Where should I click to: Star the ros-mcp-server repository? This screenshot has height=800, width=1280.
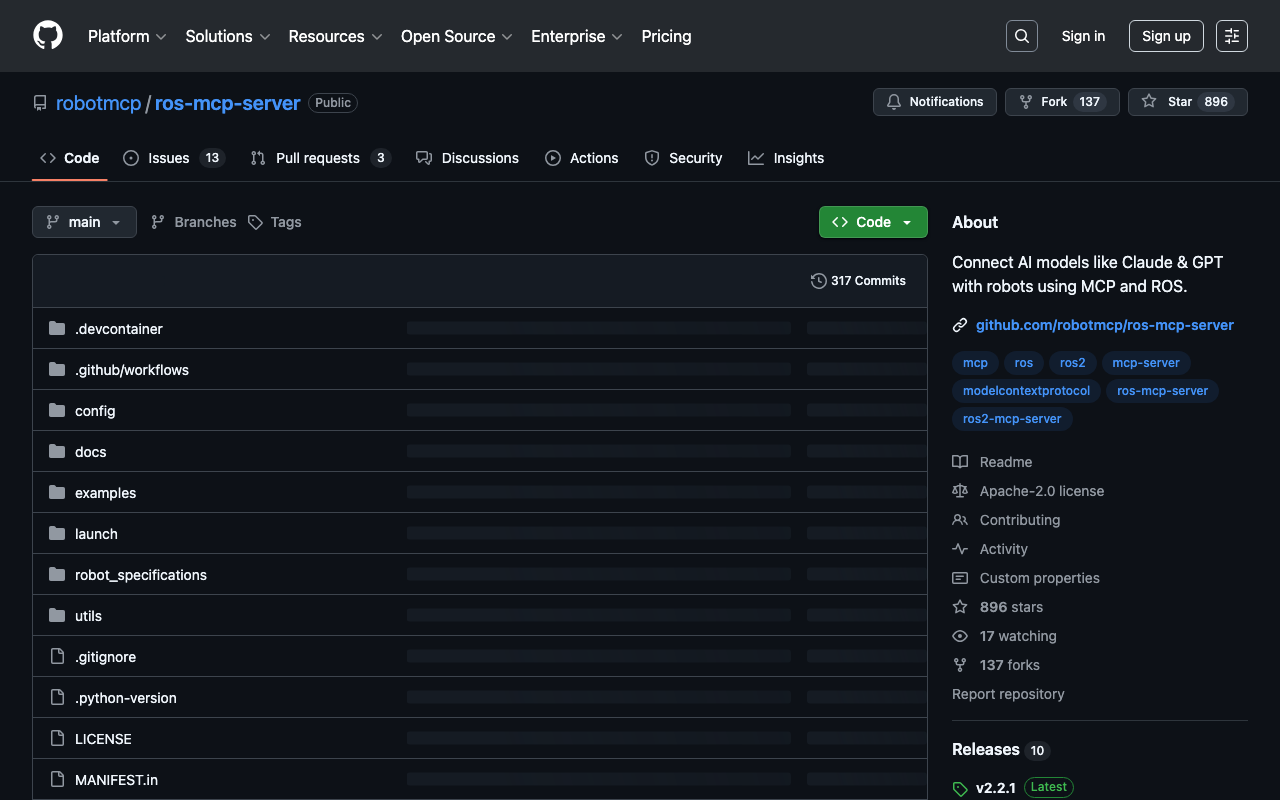[x=1187, y=102]
